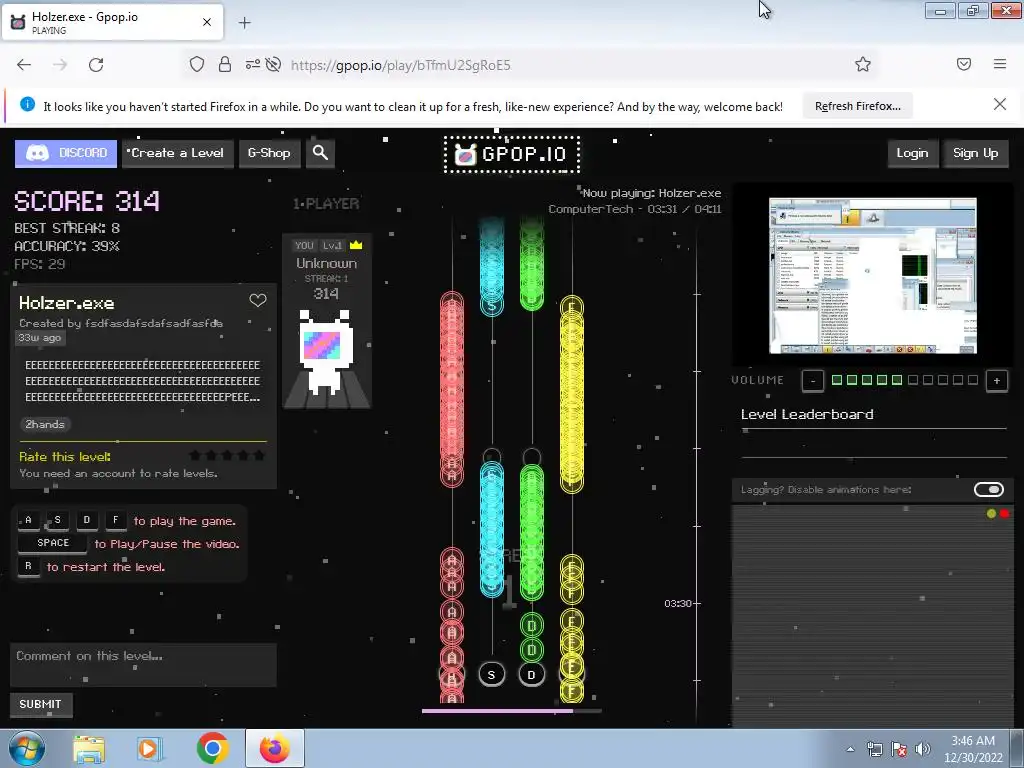Click the autoplay blocked icon

(274, 64)
